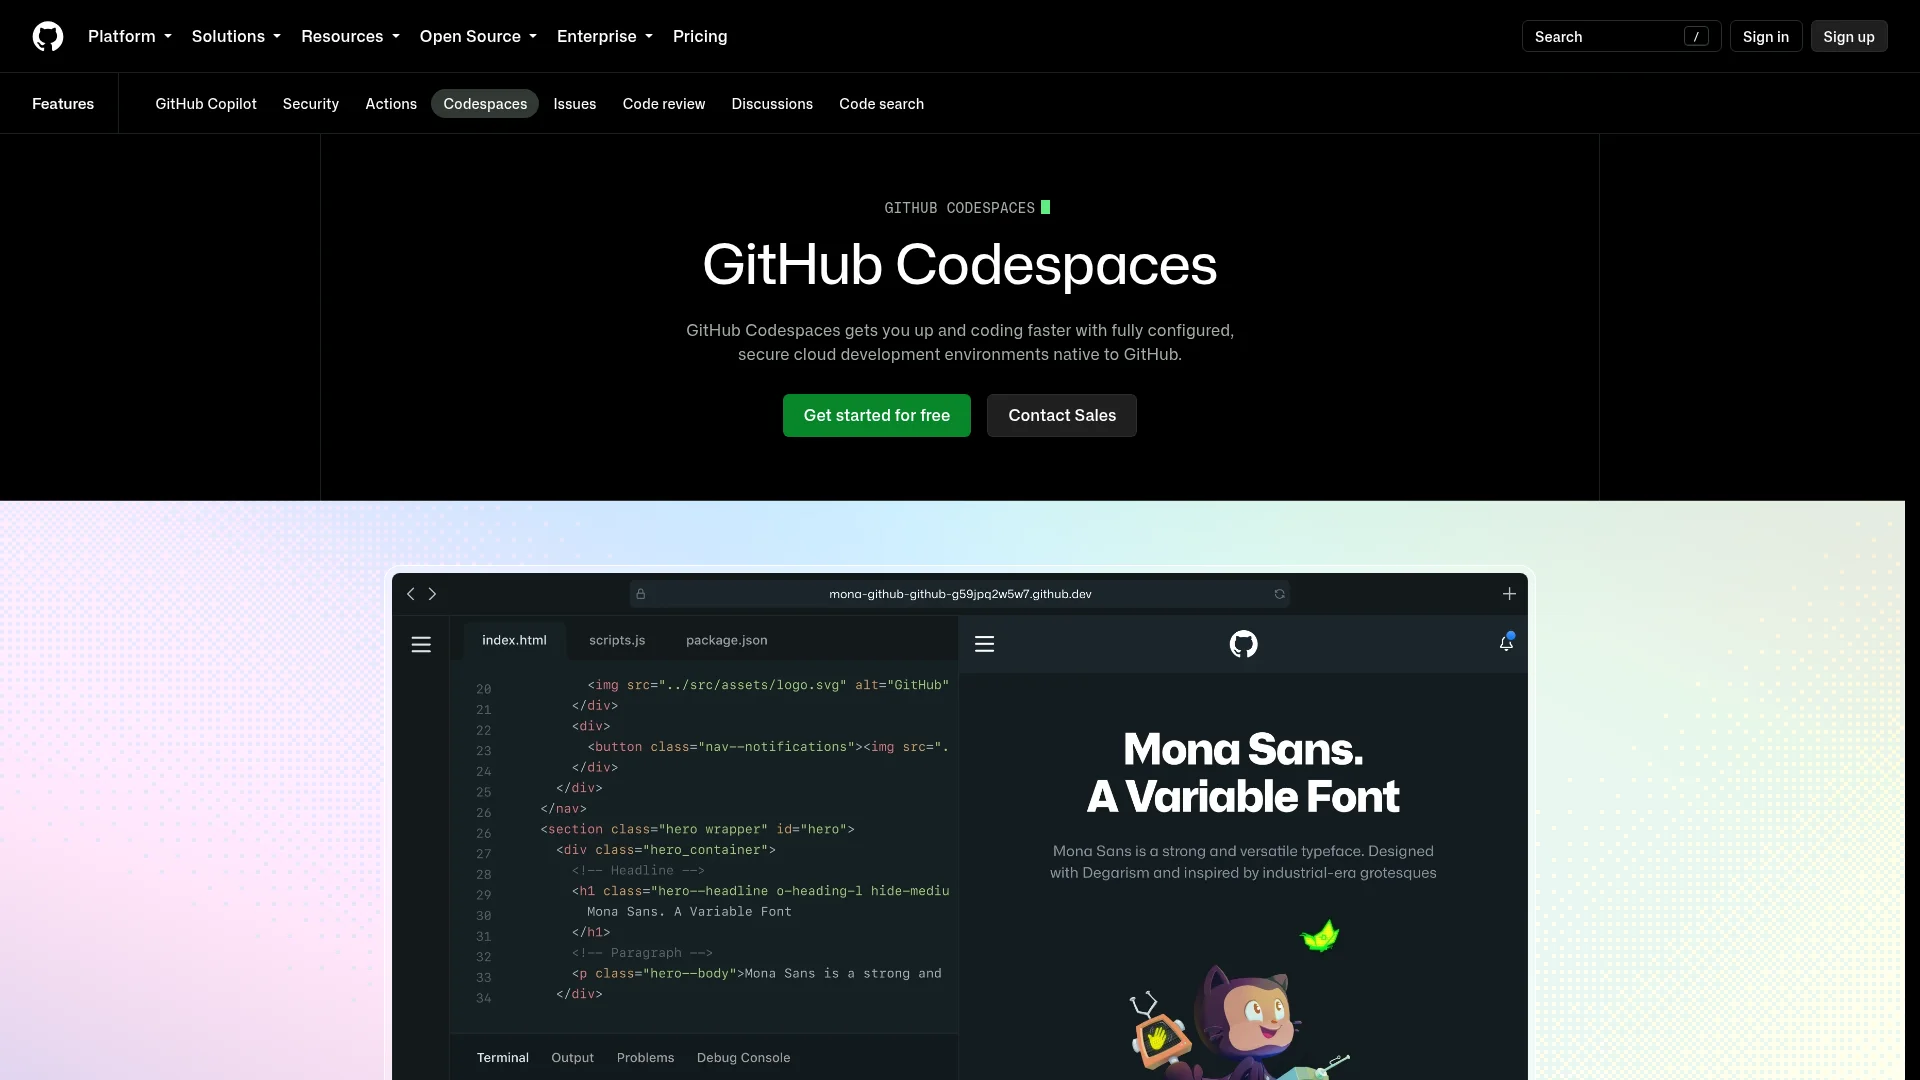This screenshot has width=1920, height=1080.
Task: Click the plus new-tab icon in embedded browser
Action: coord(1509,594)
